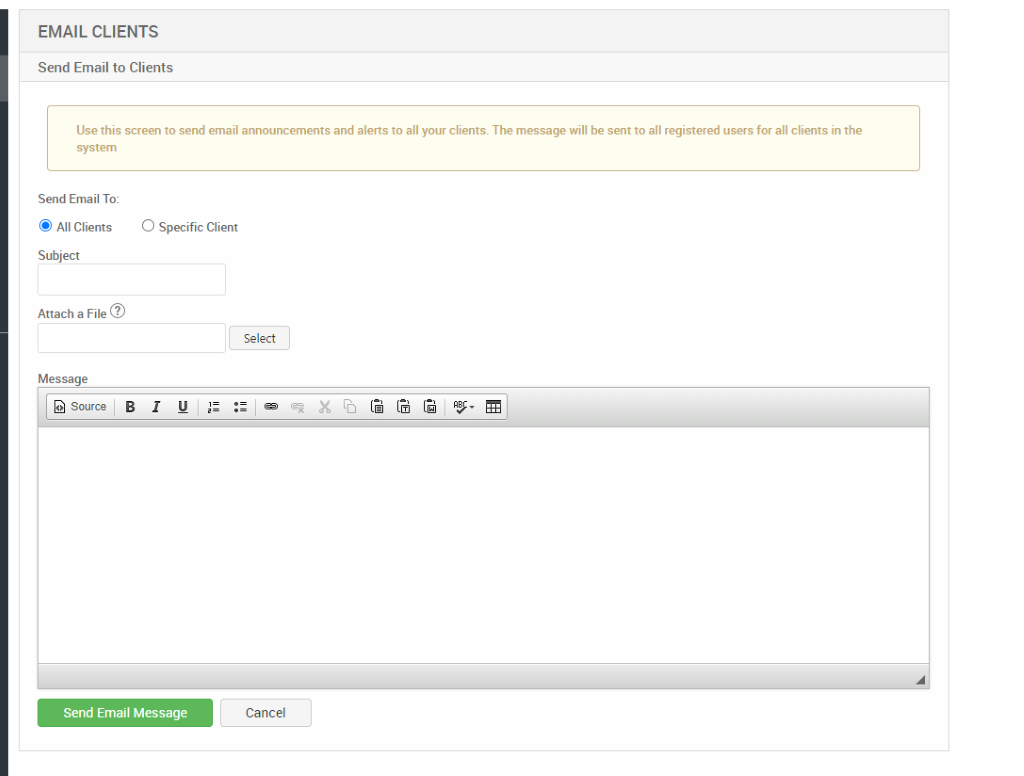Insert a bulleted list in the message
The image size is (1024, 776).
tap(240, 406)
